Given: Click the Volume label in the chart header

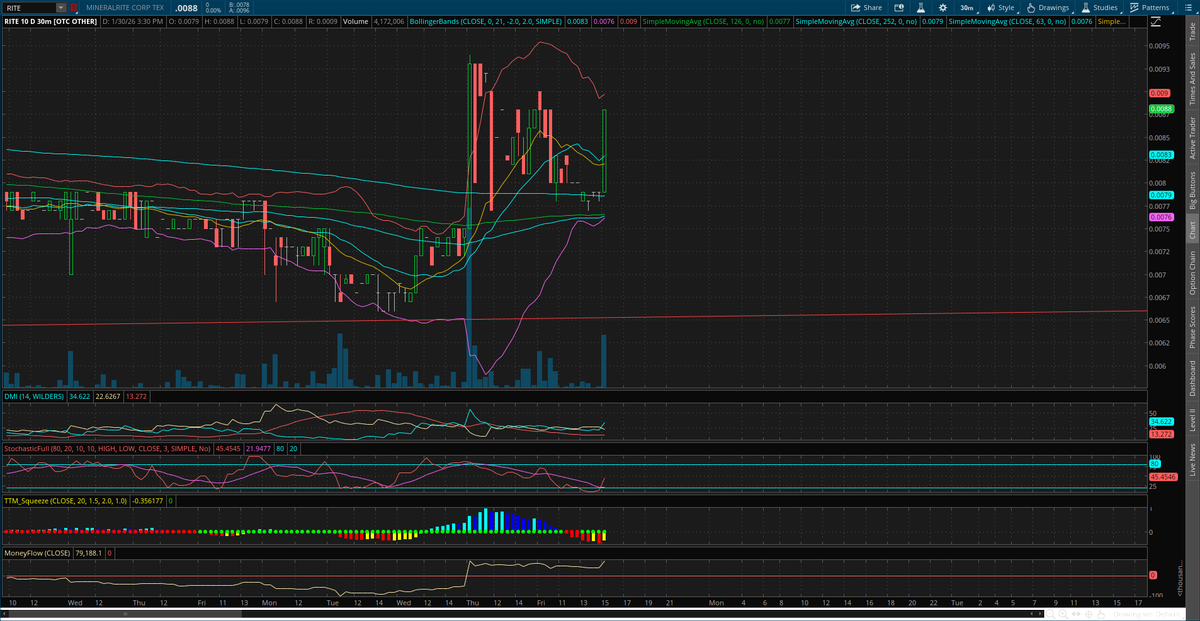Looking at the screenshot, I should pyautogui.click(x=357, y=20).
